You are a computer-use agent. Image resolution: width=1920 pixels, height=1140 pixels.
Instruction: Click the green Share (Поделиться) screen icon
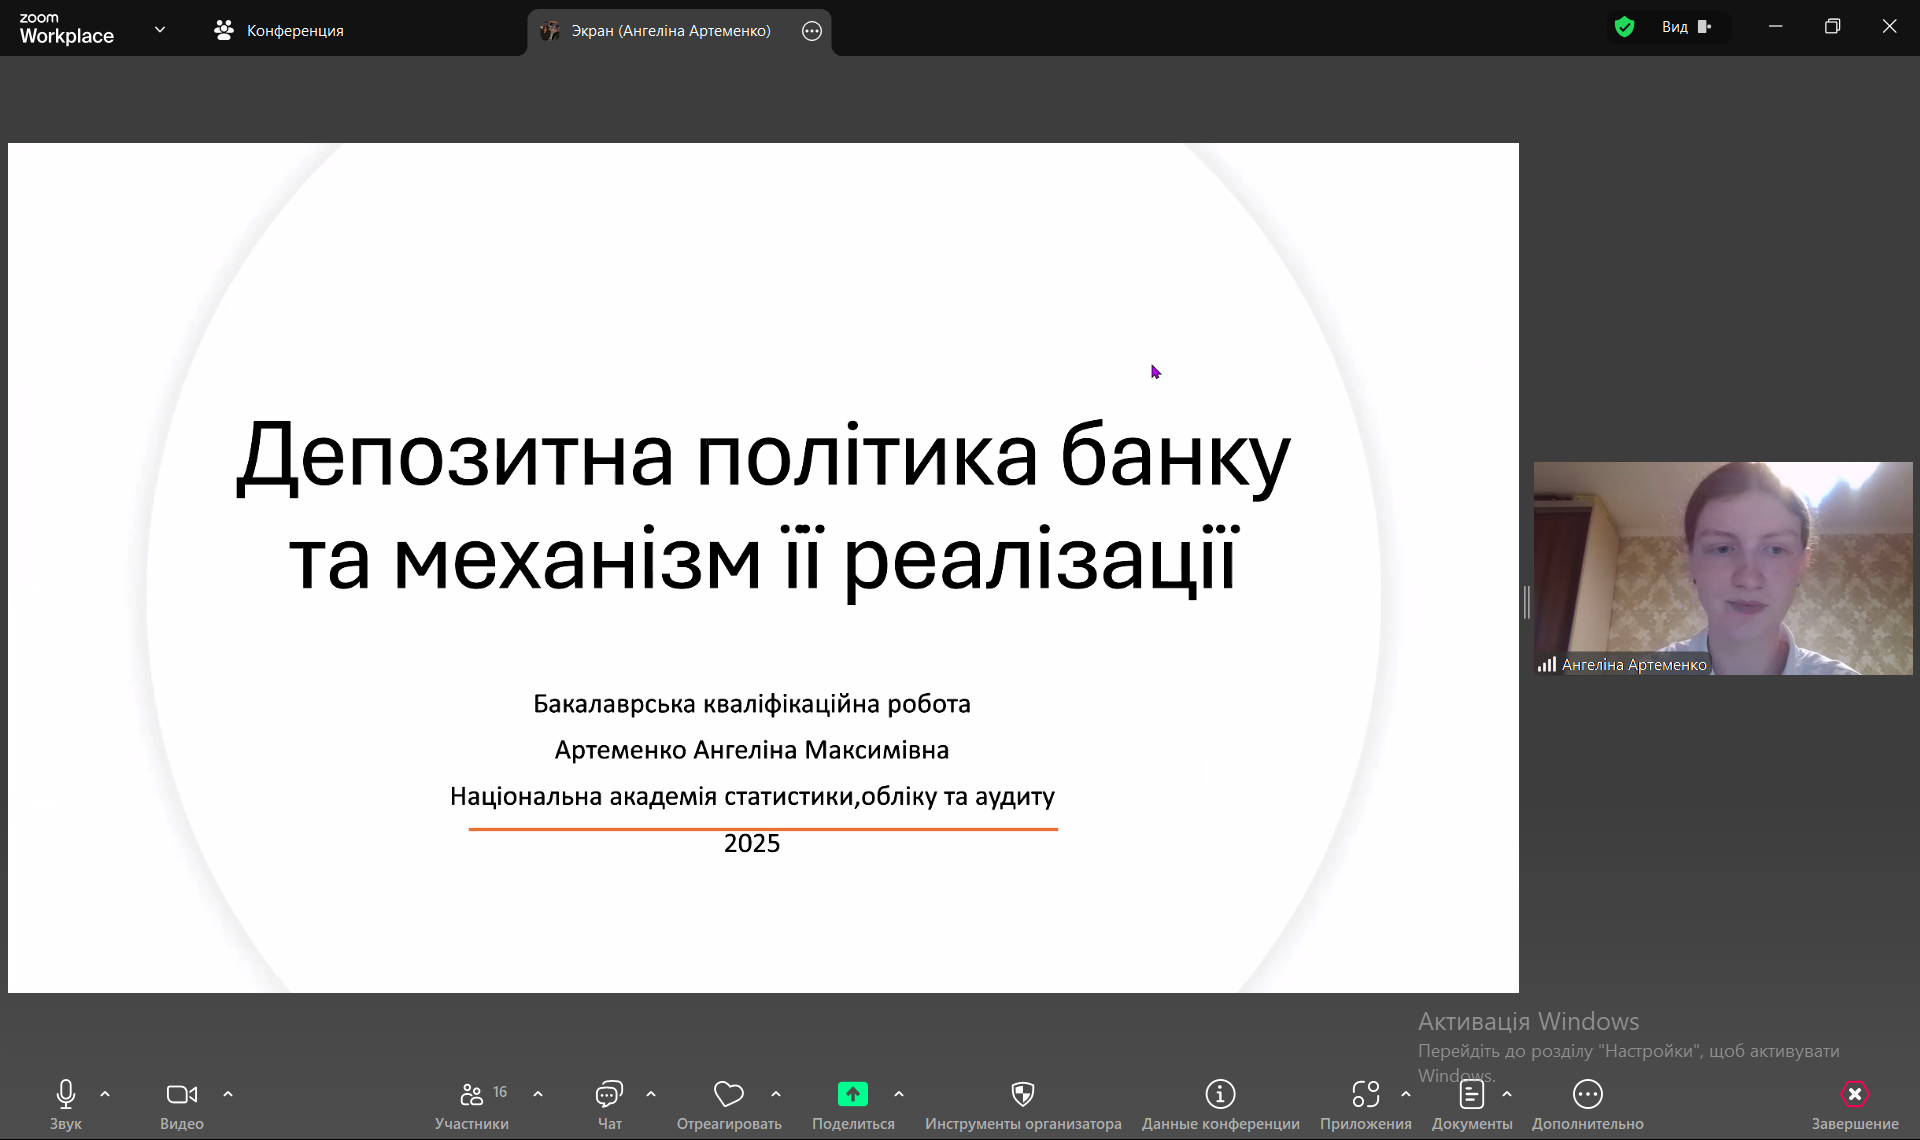click(852, 1095)
